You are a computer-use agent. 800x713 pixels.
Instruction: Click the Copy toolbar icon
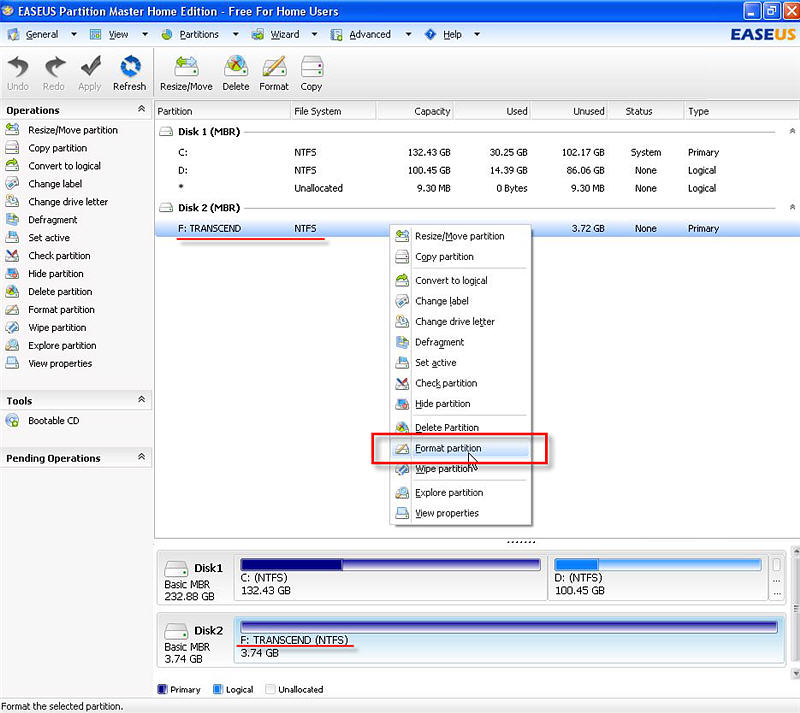click(311, 70)
